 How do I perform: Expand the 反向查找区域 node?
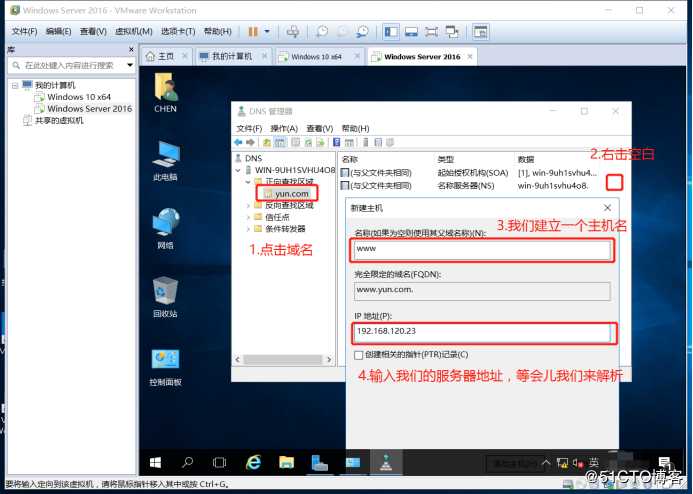click(x=248, y=205)
